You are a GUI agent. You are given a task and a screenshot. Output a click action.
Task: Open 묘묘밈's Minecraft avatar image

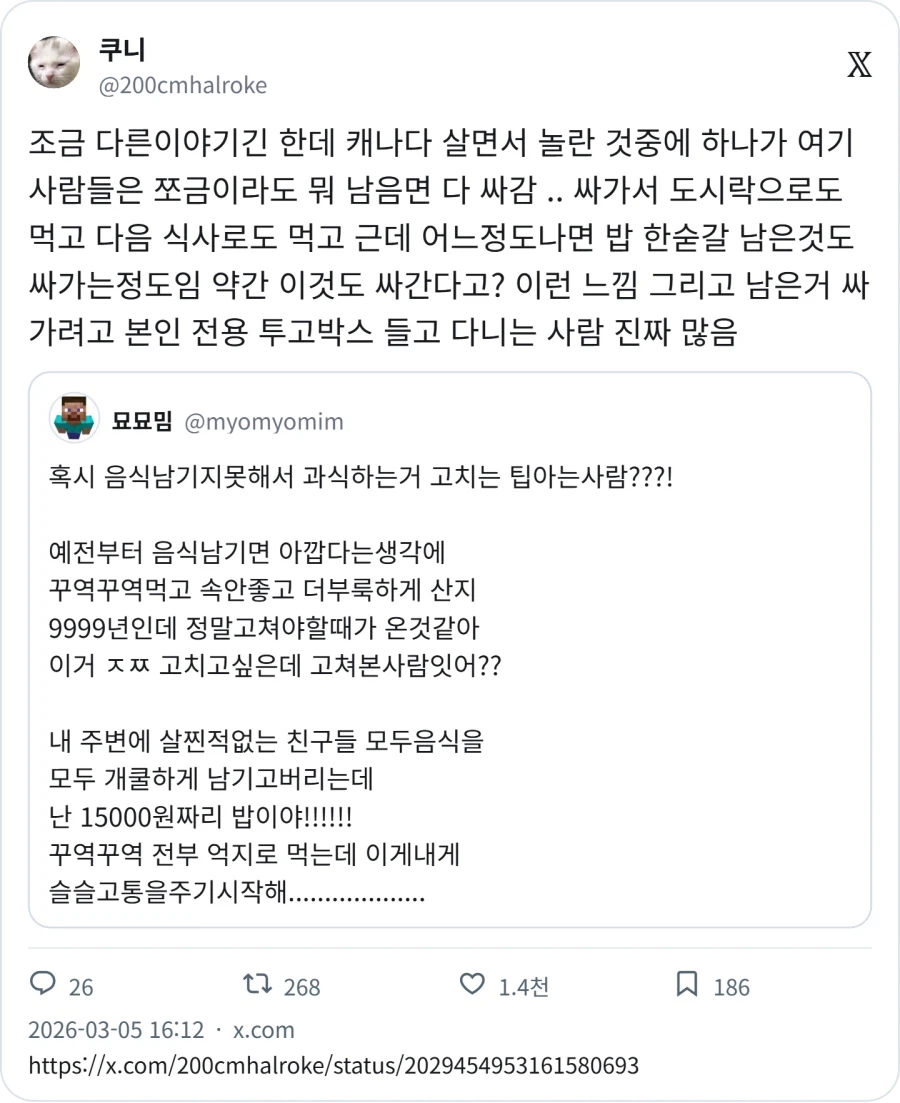[71, 420]
